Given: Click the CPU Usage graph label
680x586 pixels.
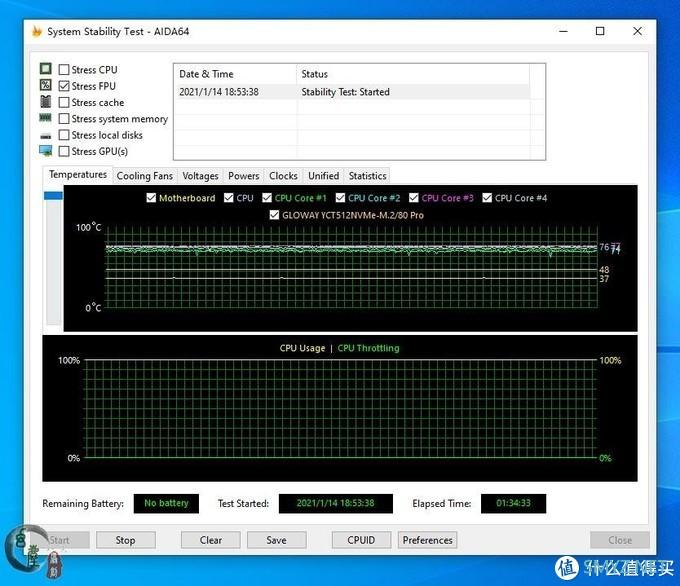Looking at the screenshot, I should (x=302, y=348).
